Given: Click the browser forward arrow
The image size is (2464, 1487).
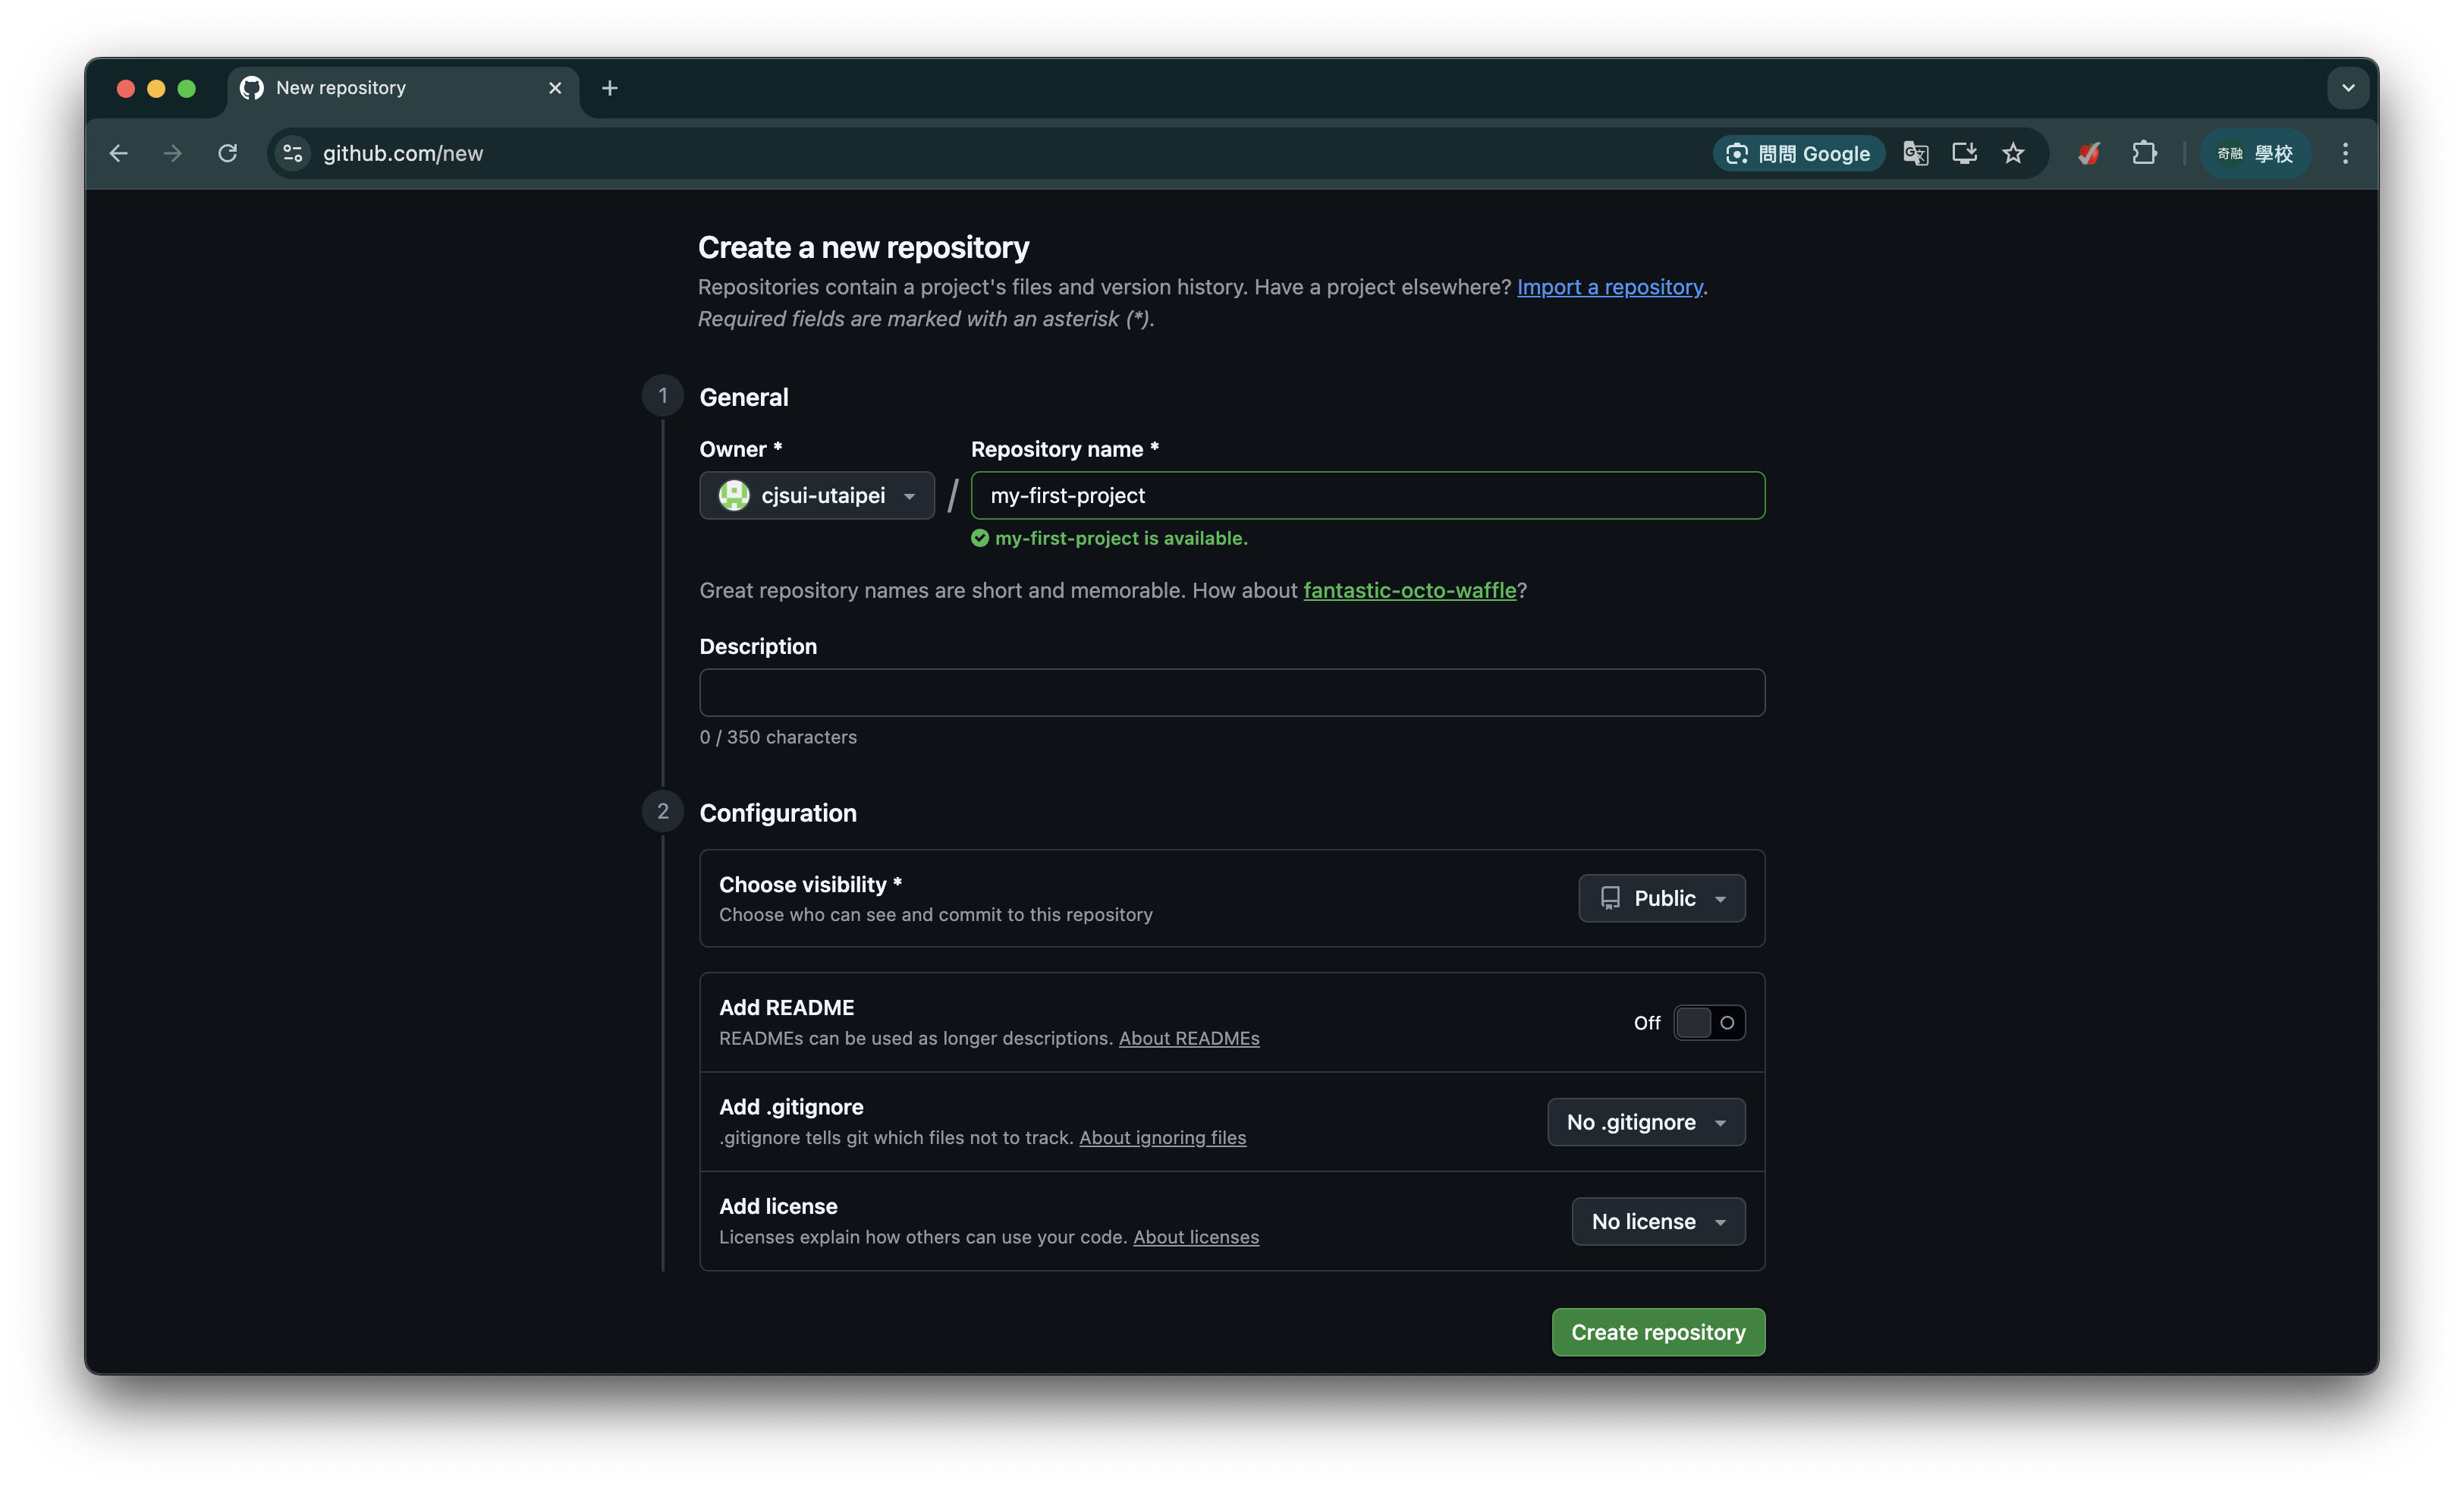Looking at the screenshot, I should 172,153.
